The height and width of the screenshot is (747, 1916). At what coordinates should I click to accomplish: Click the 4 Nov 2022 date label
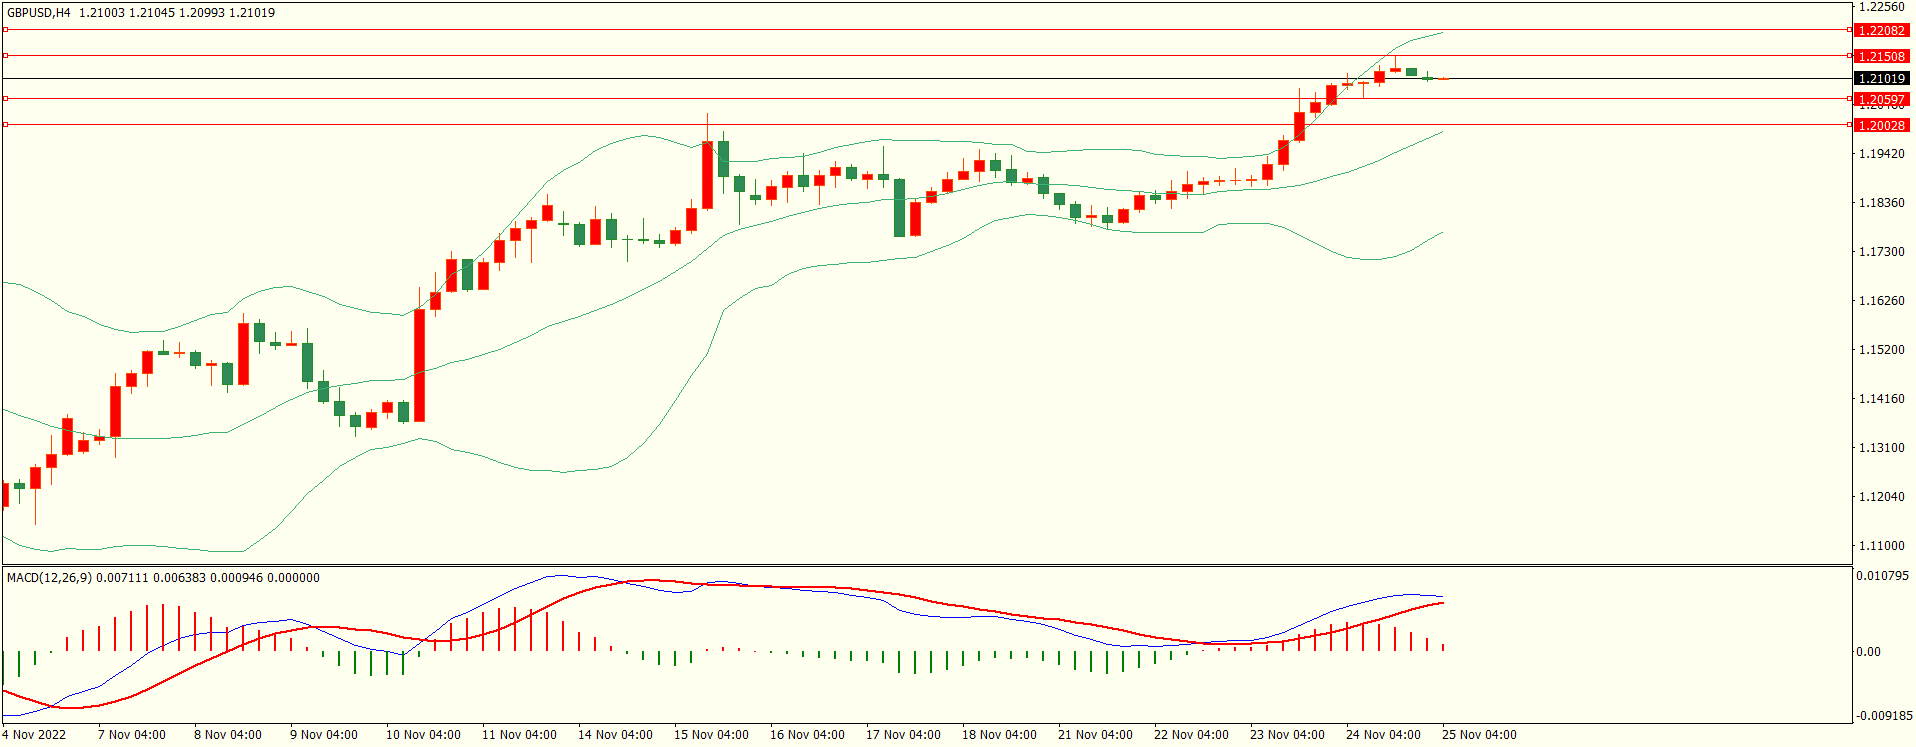pos(34,735)
